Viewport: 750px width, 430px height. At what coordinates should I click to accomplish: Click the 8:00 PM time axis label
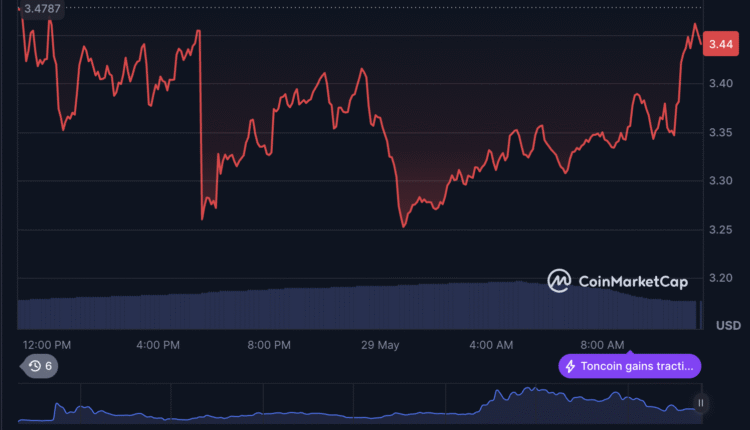[x=268, y=345]
